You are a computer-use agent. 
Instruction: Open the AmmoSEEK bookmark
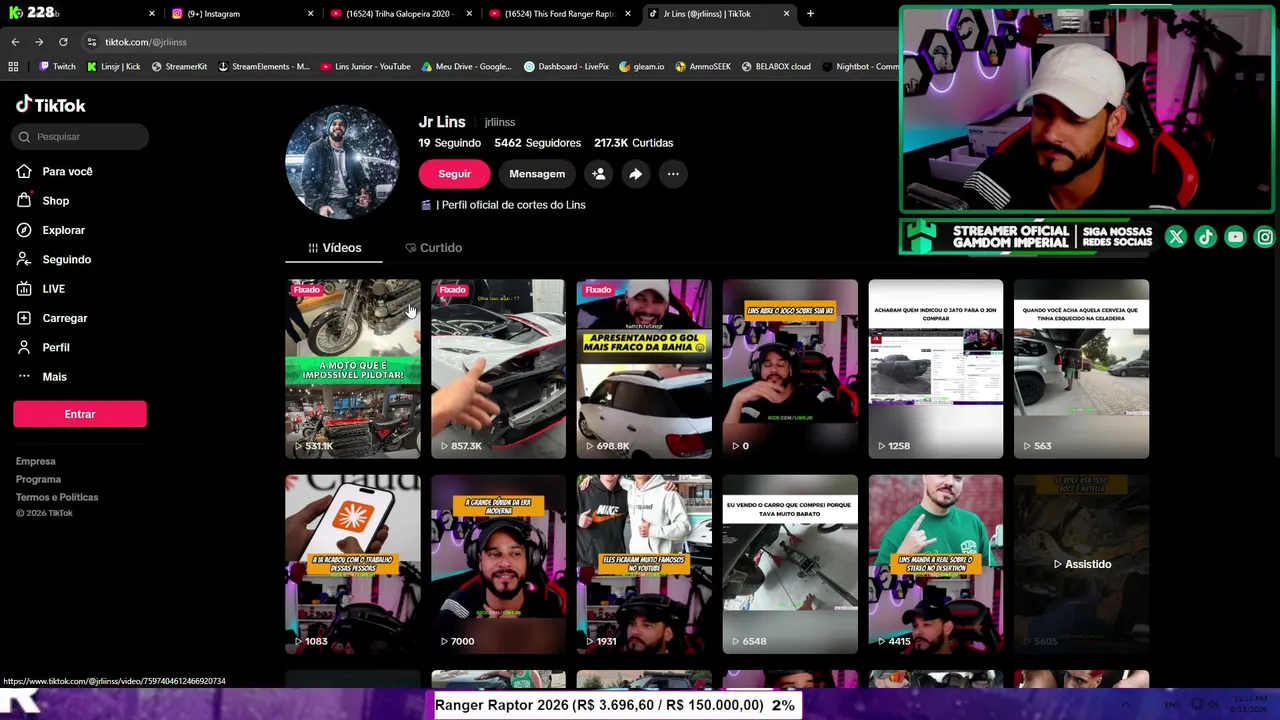(x=703, y=67)
